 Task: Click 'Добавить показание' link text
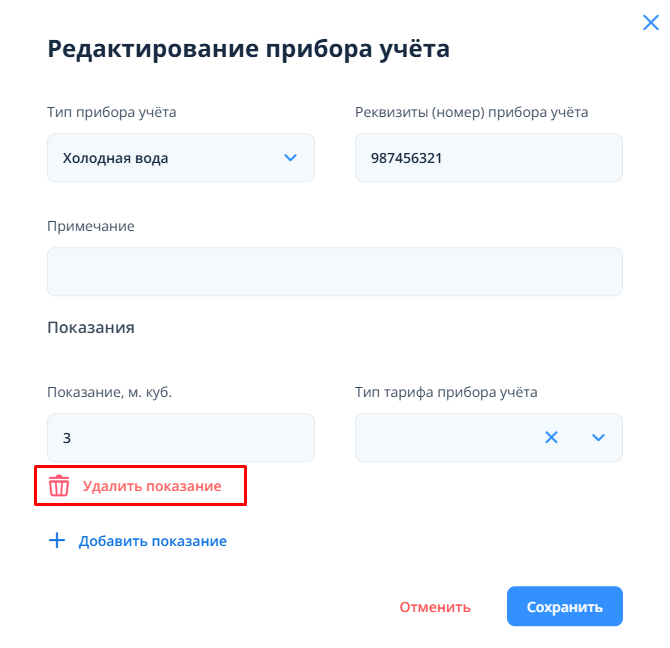pyautogui.click(x=153, y=541)
